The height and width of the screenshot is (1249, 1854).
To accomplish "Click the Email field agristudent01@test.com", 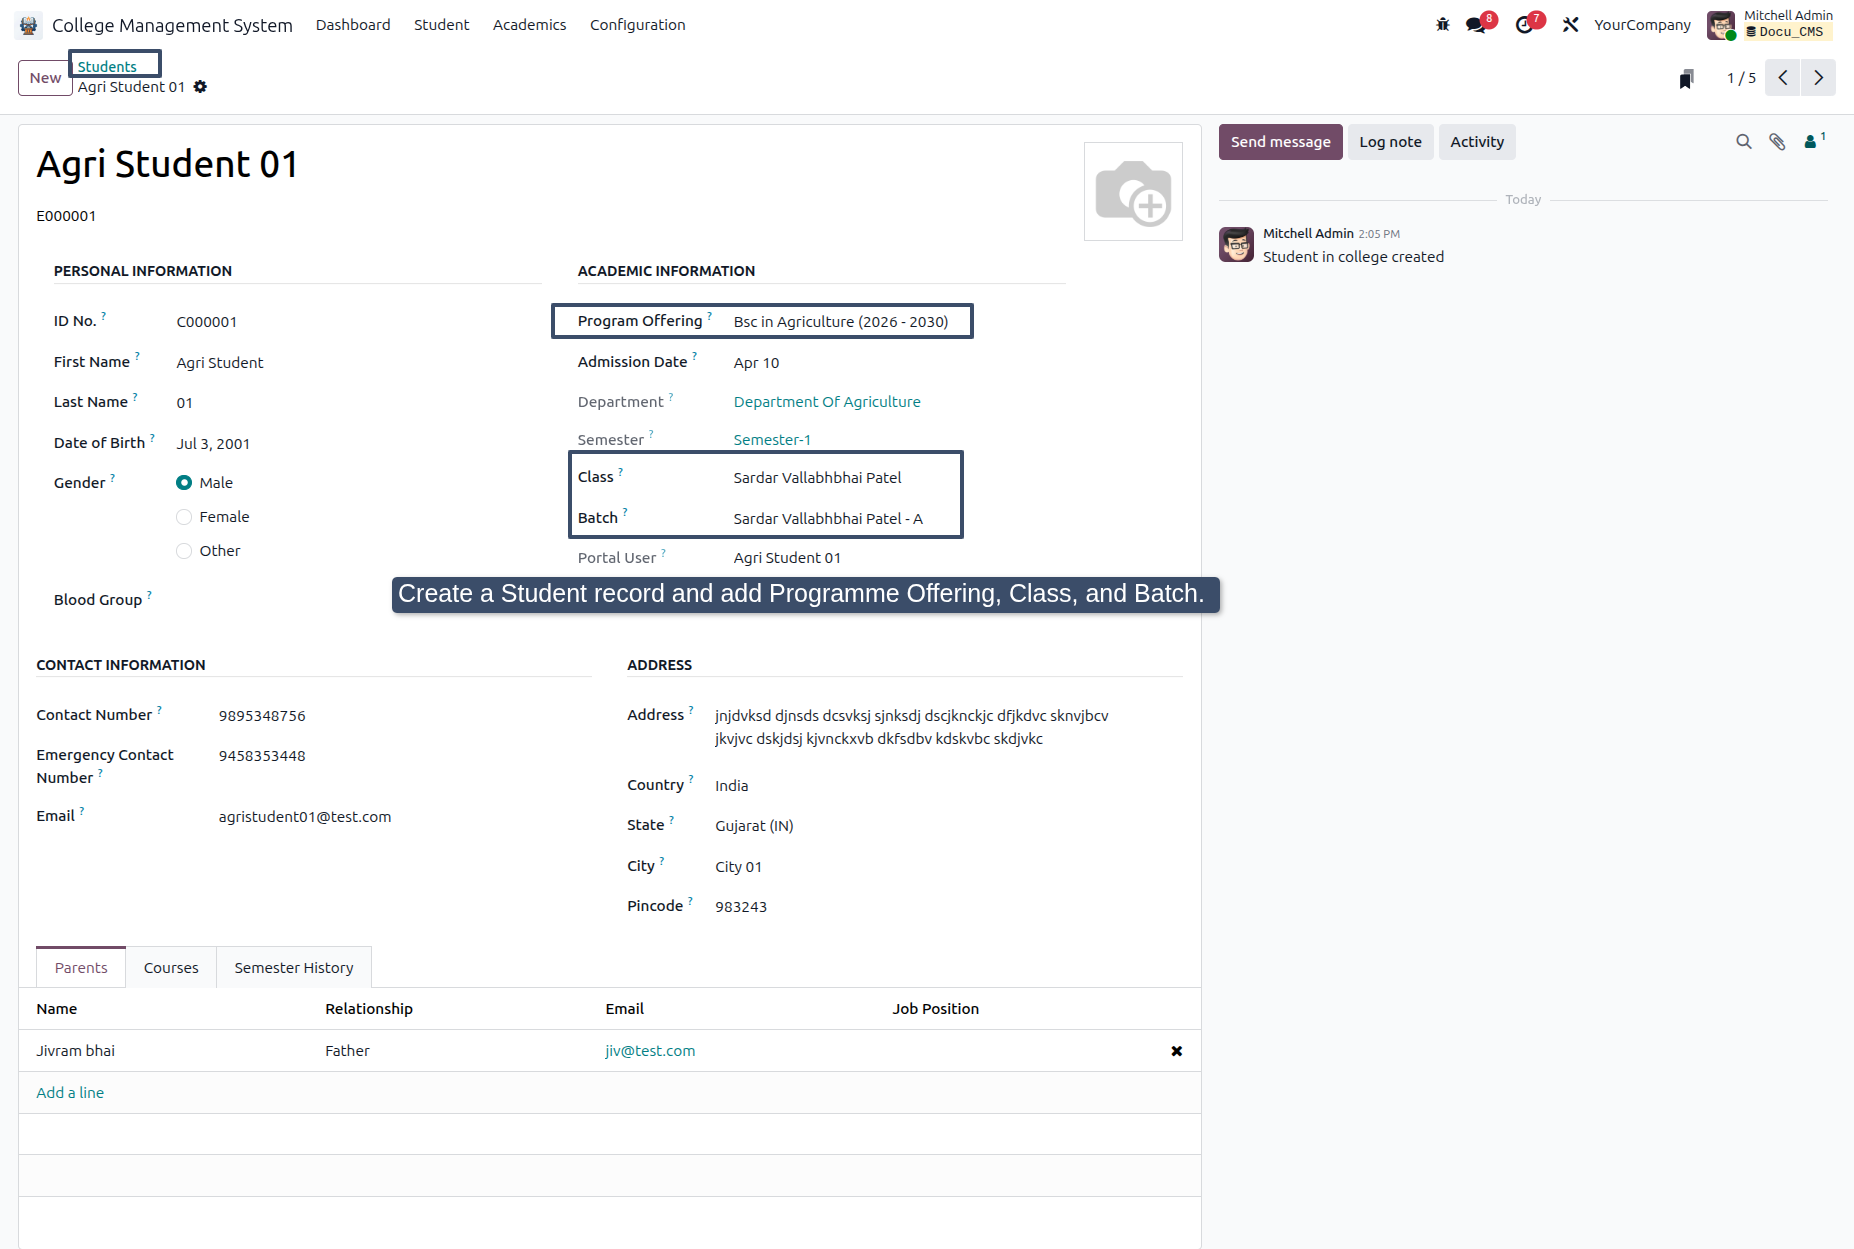I will (305, 817).
